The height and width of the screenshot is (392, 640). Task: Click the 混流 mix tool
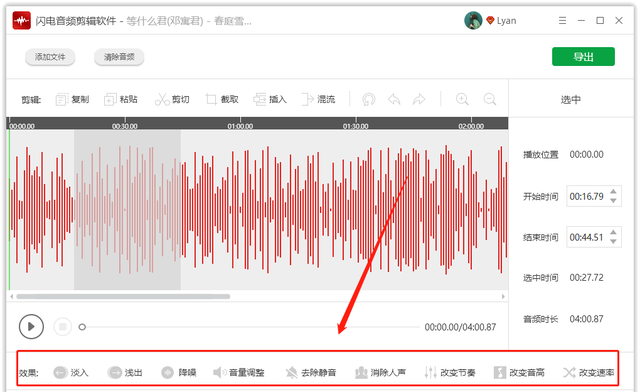tap(318, 99)
